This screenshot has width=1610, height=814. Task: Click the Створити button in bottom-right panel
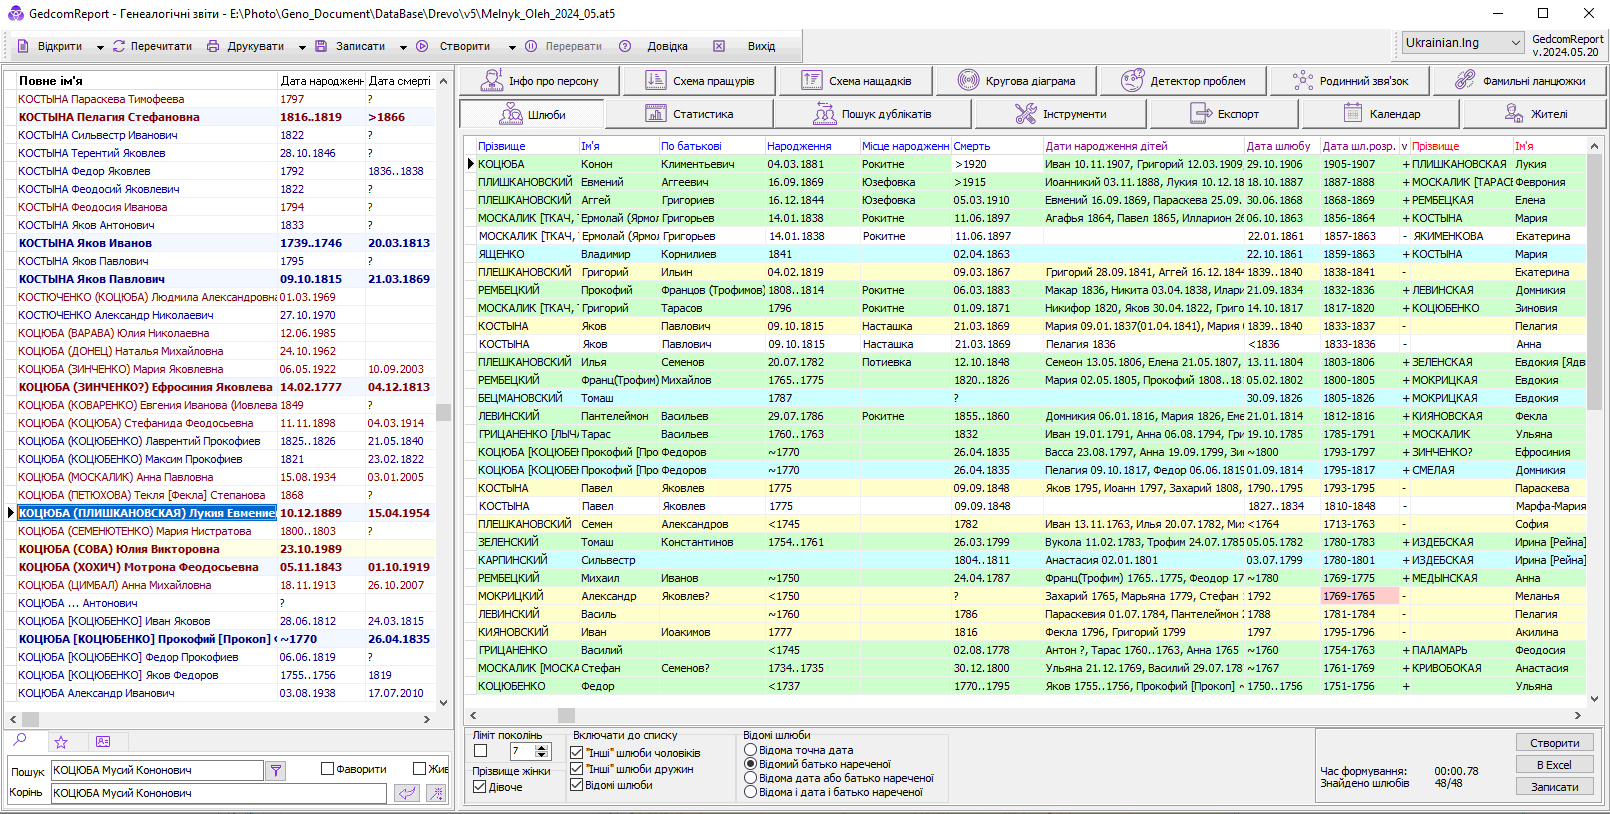coord(1554,743)
